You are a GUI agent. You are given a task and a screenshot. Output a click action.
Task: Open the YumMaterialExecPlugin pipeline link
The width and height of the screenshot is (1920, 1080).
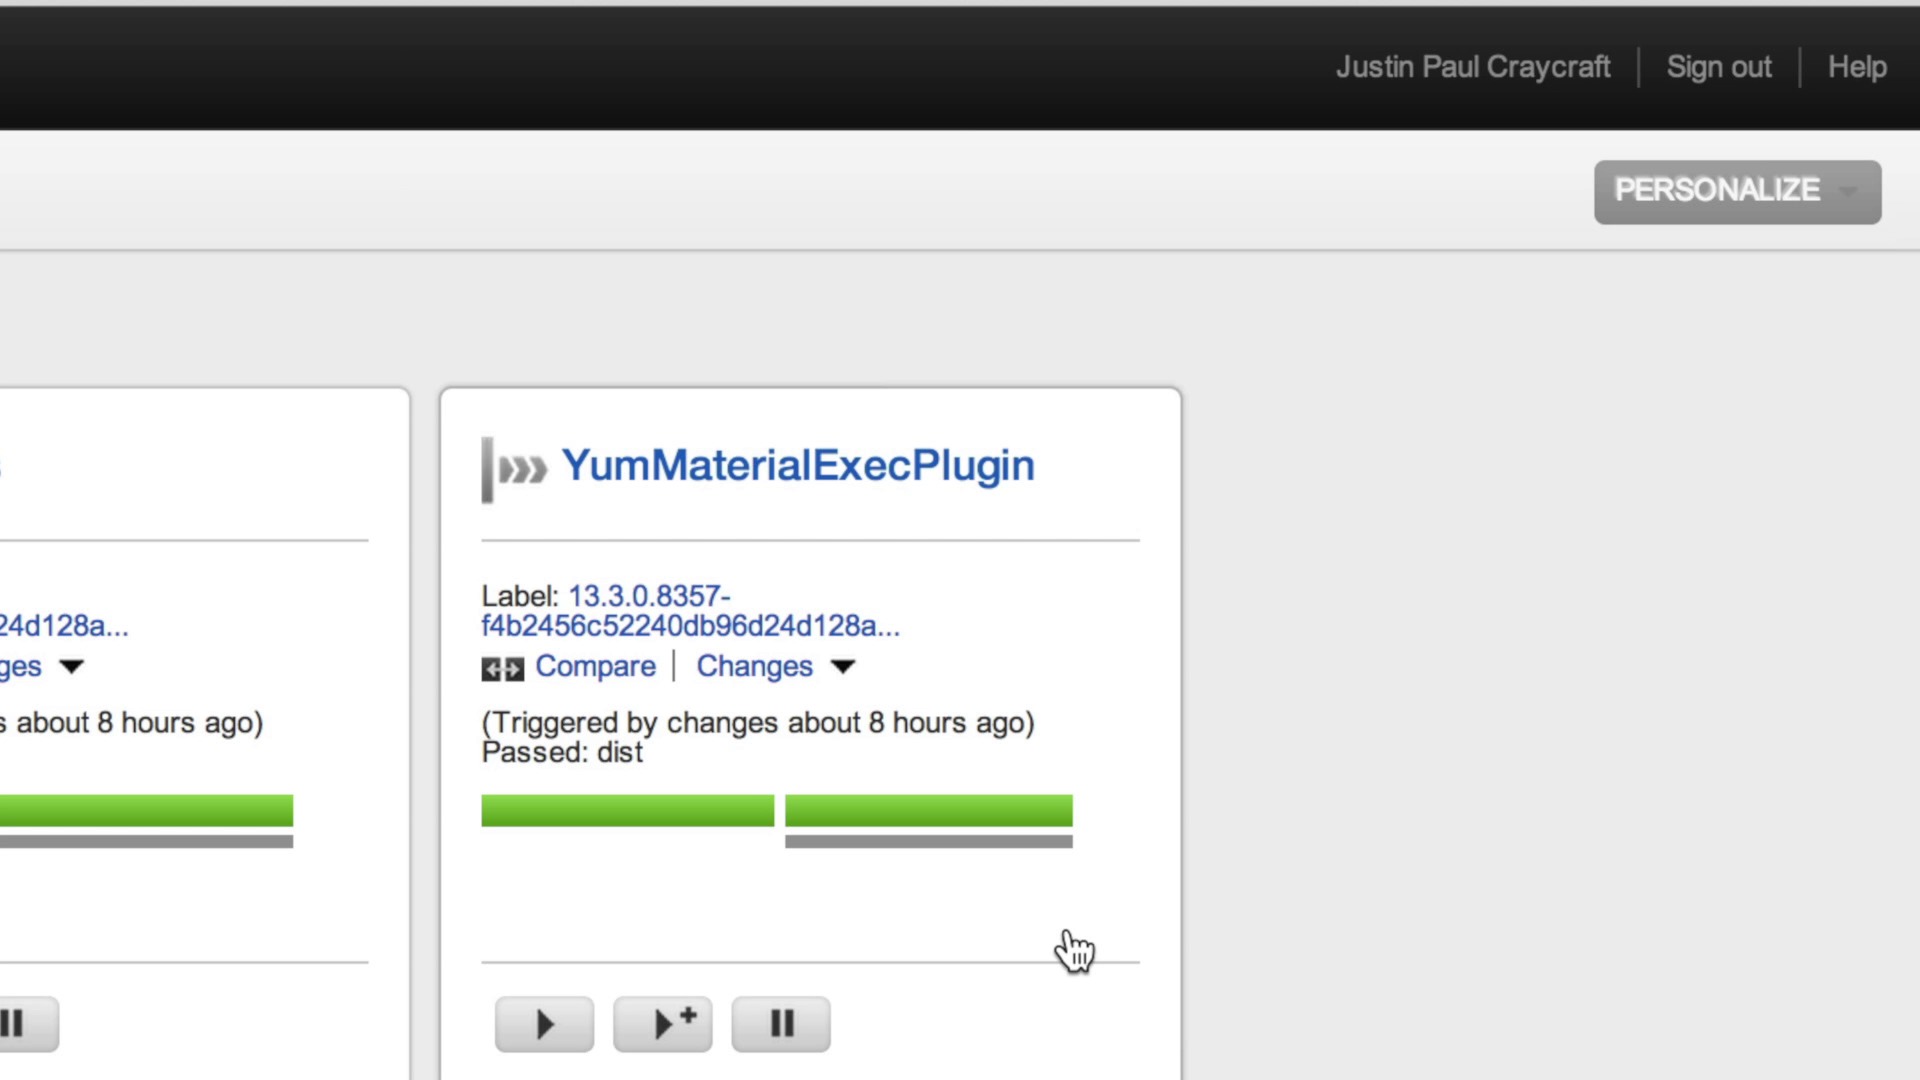pyautogui.click(x=797, y=466)
